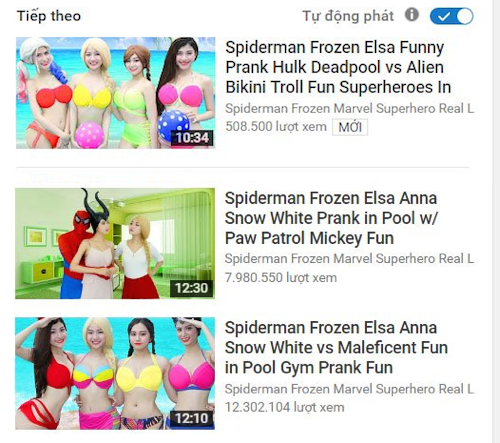
Task: Open channel name under the second video
Action: point(349,259)
